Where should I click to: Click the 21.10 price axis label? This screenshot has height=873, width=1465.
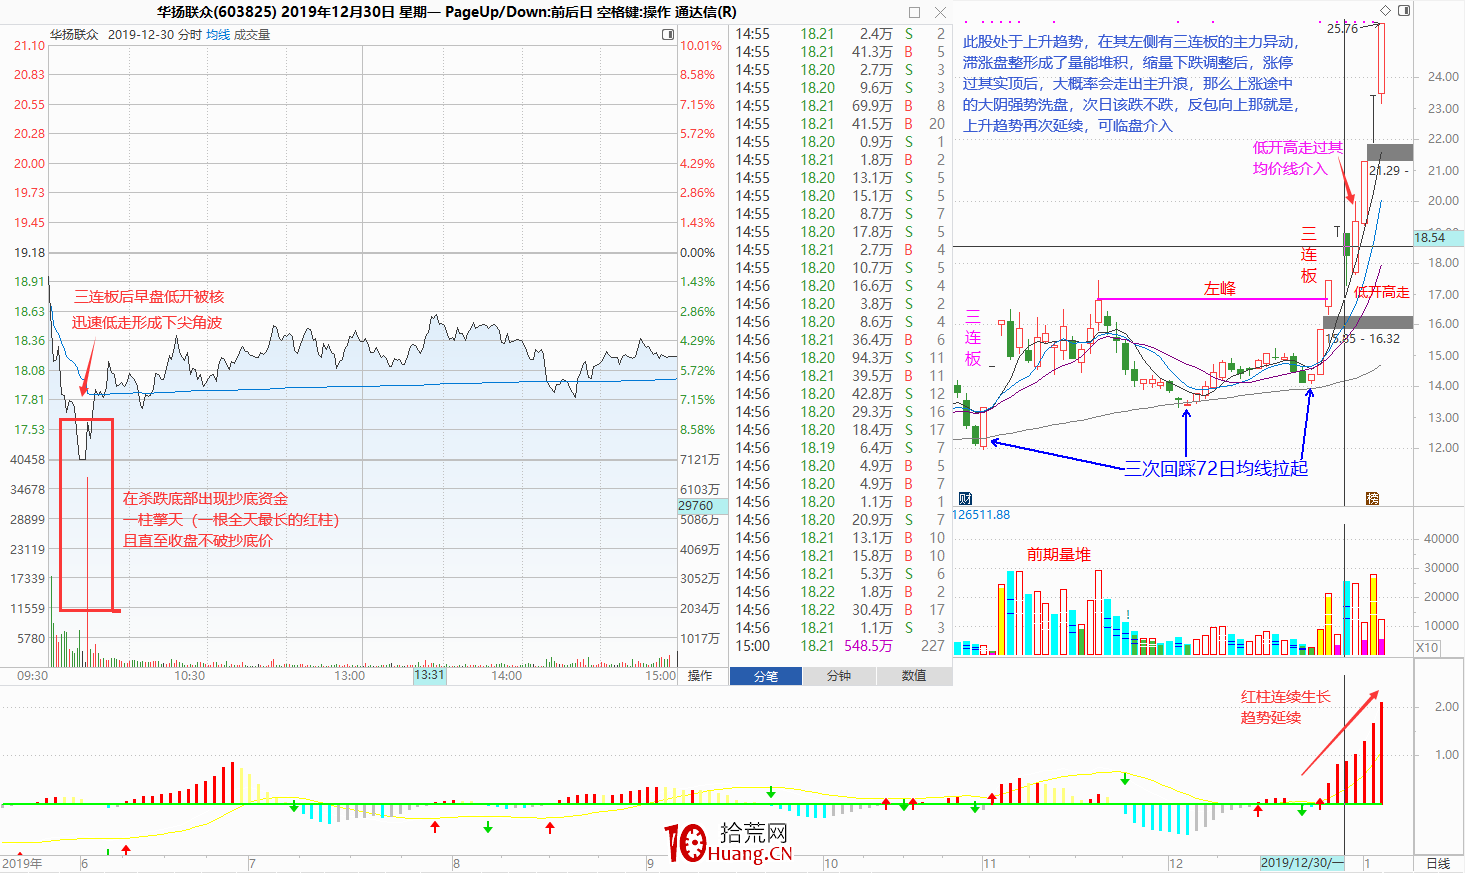29,46
